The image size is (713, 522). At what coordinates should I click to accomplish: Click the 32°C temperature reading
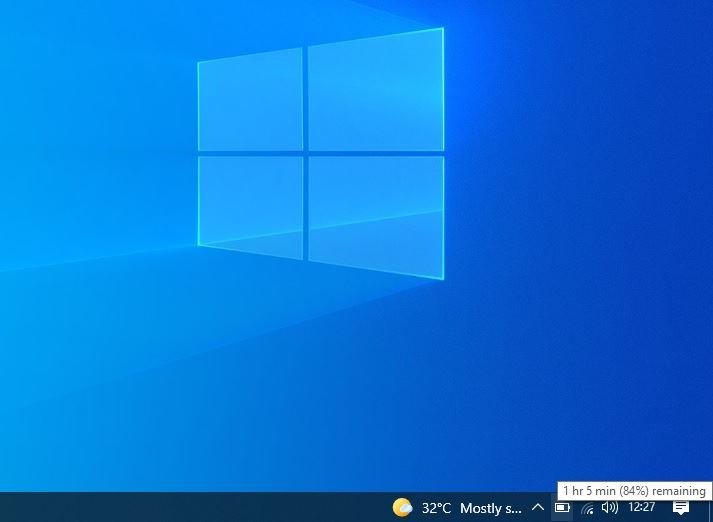tap(437, 508)
